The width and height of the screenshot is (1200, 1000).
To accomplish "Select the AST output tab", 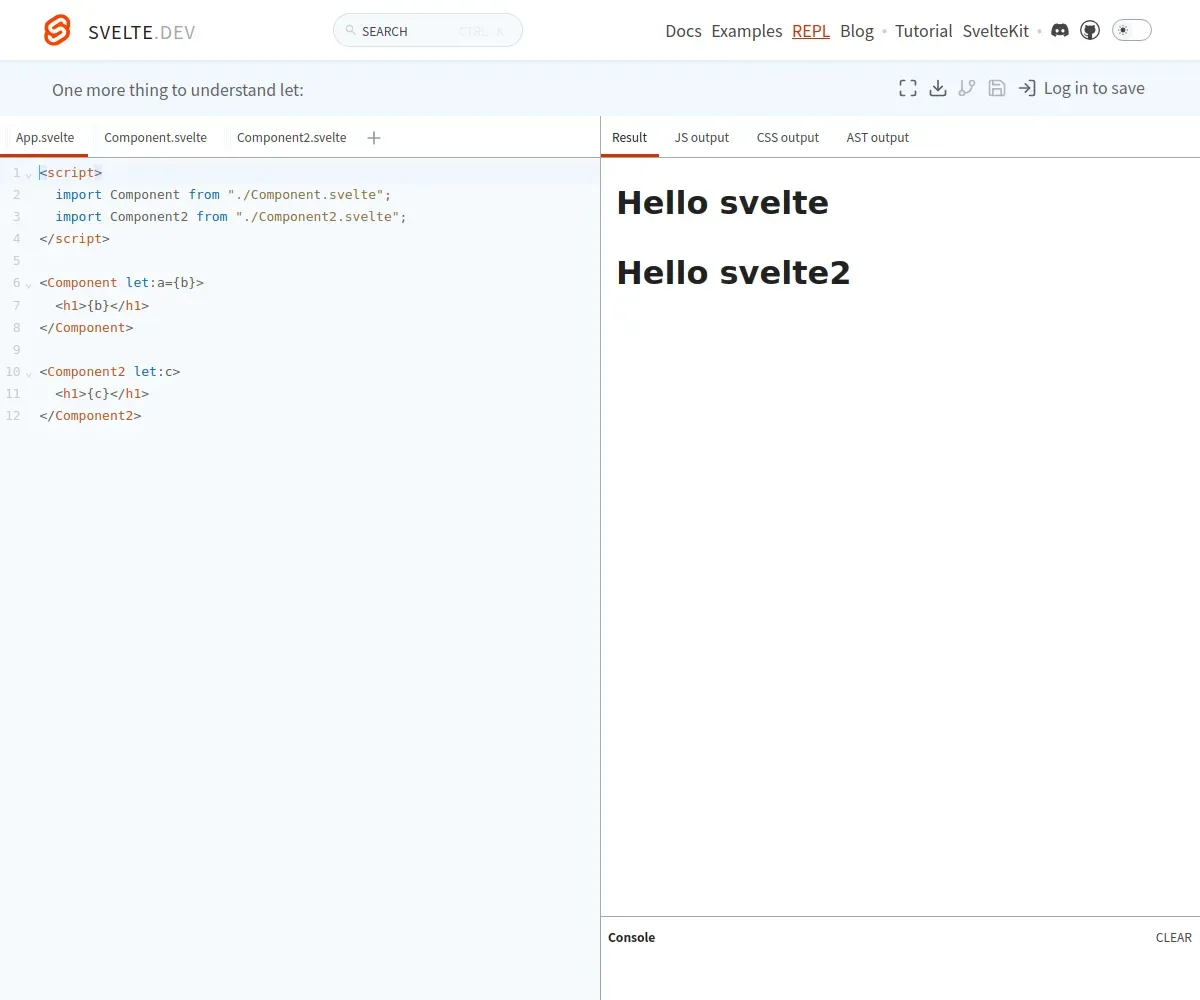I will click(878, 138).
